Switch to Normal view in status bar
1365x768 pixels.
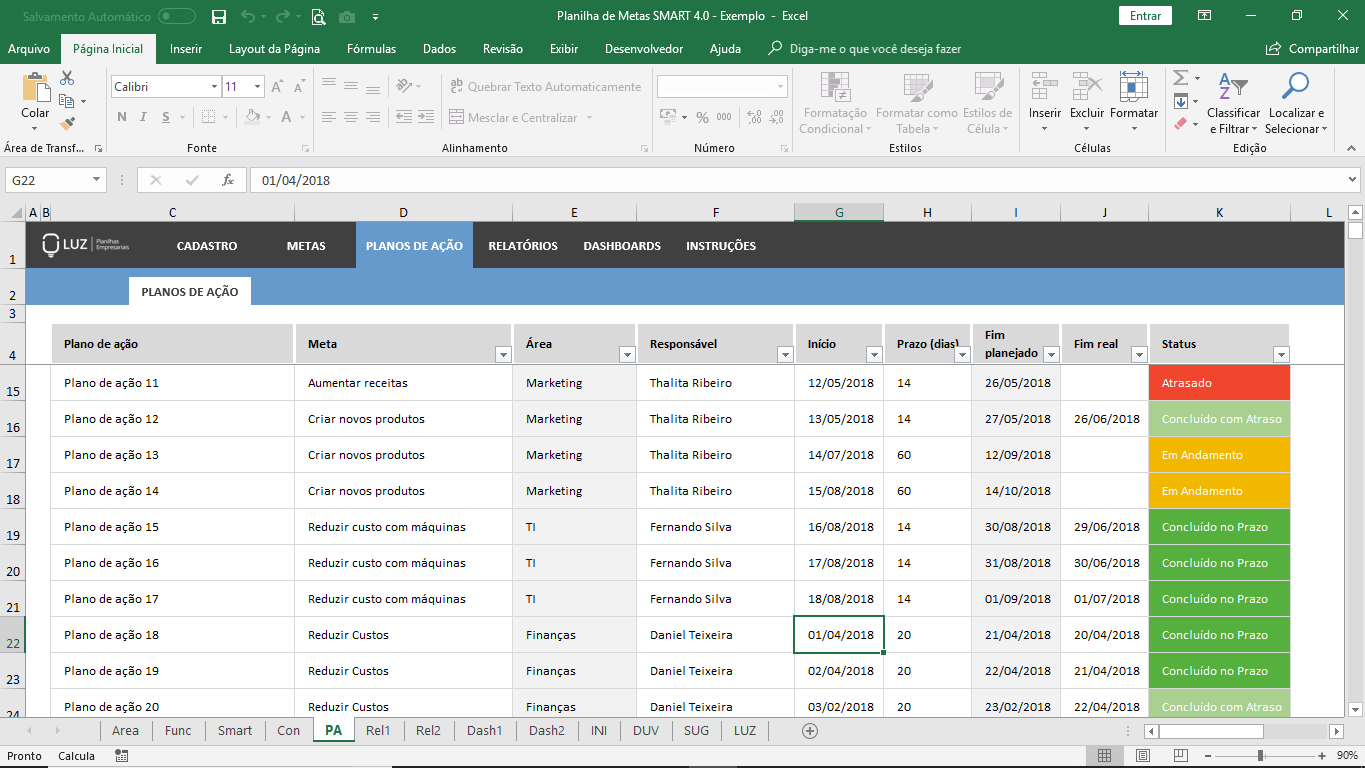(x=1104, y=756)
